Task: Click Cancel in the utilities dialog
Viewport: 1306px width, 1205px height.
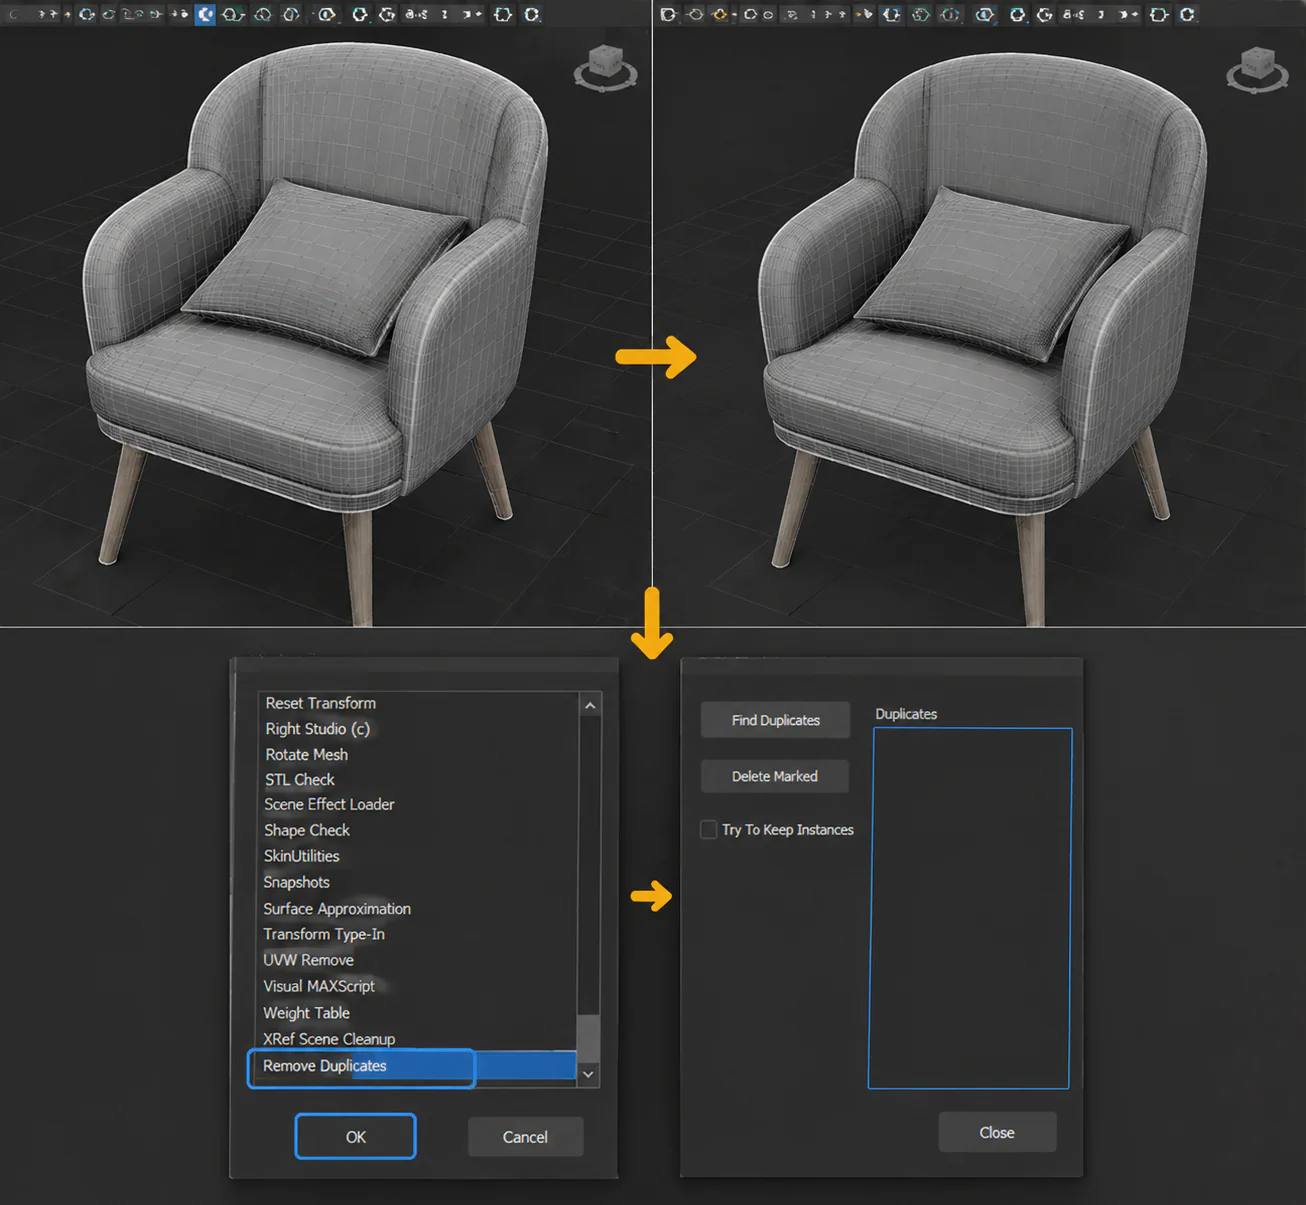Action: [525, 1137]
